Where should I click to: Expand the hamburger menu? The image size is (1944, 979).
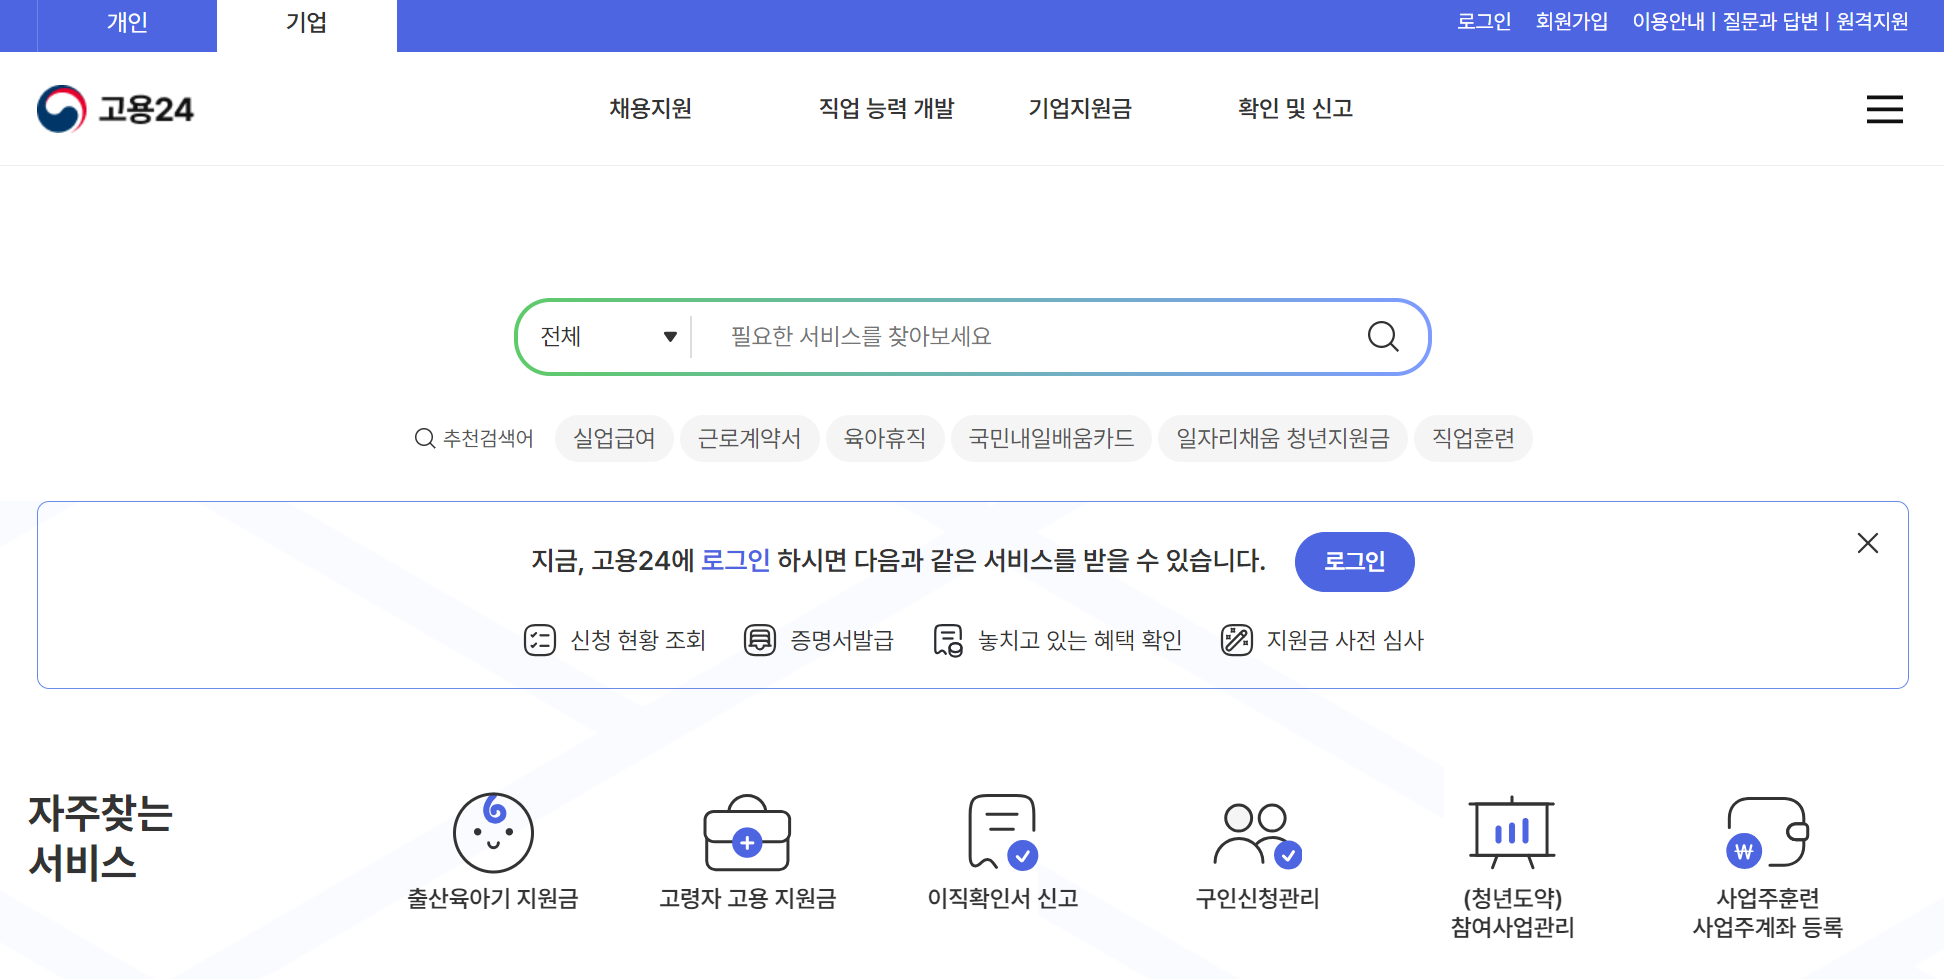[x=1884, y=110]
